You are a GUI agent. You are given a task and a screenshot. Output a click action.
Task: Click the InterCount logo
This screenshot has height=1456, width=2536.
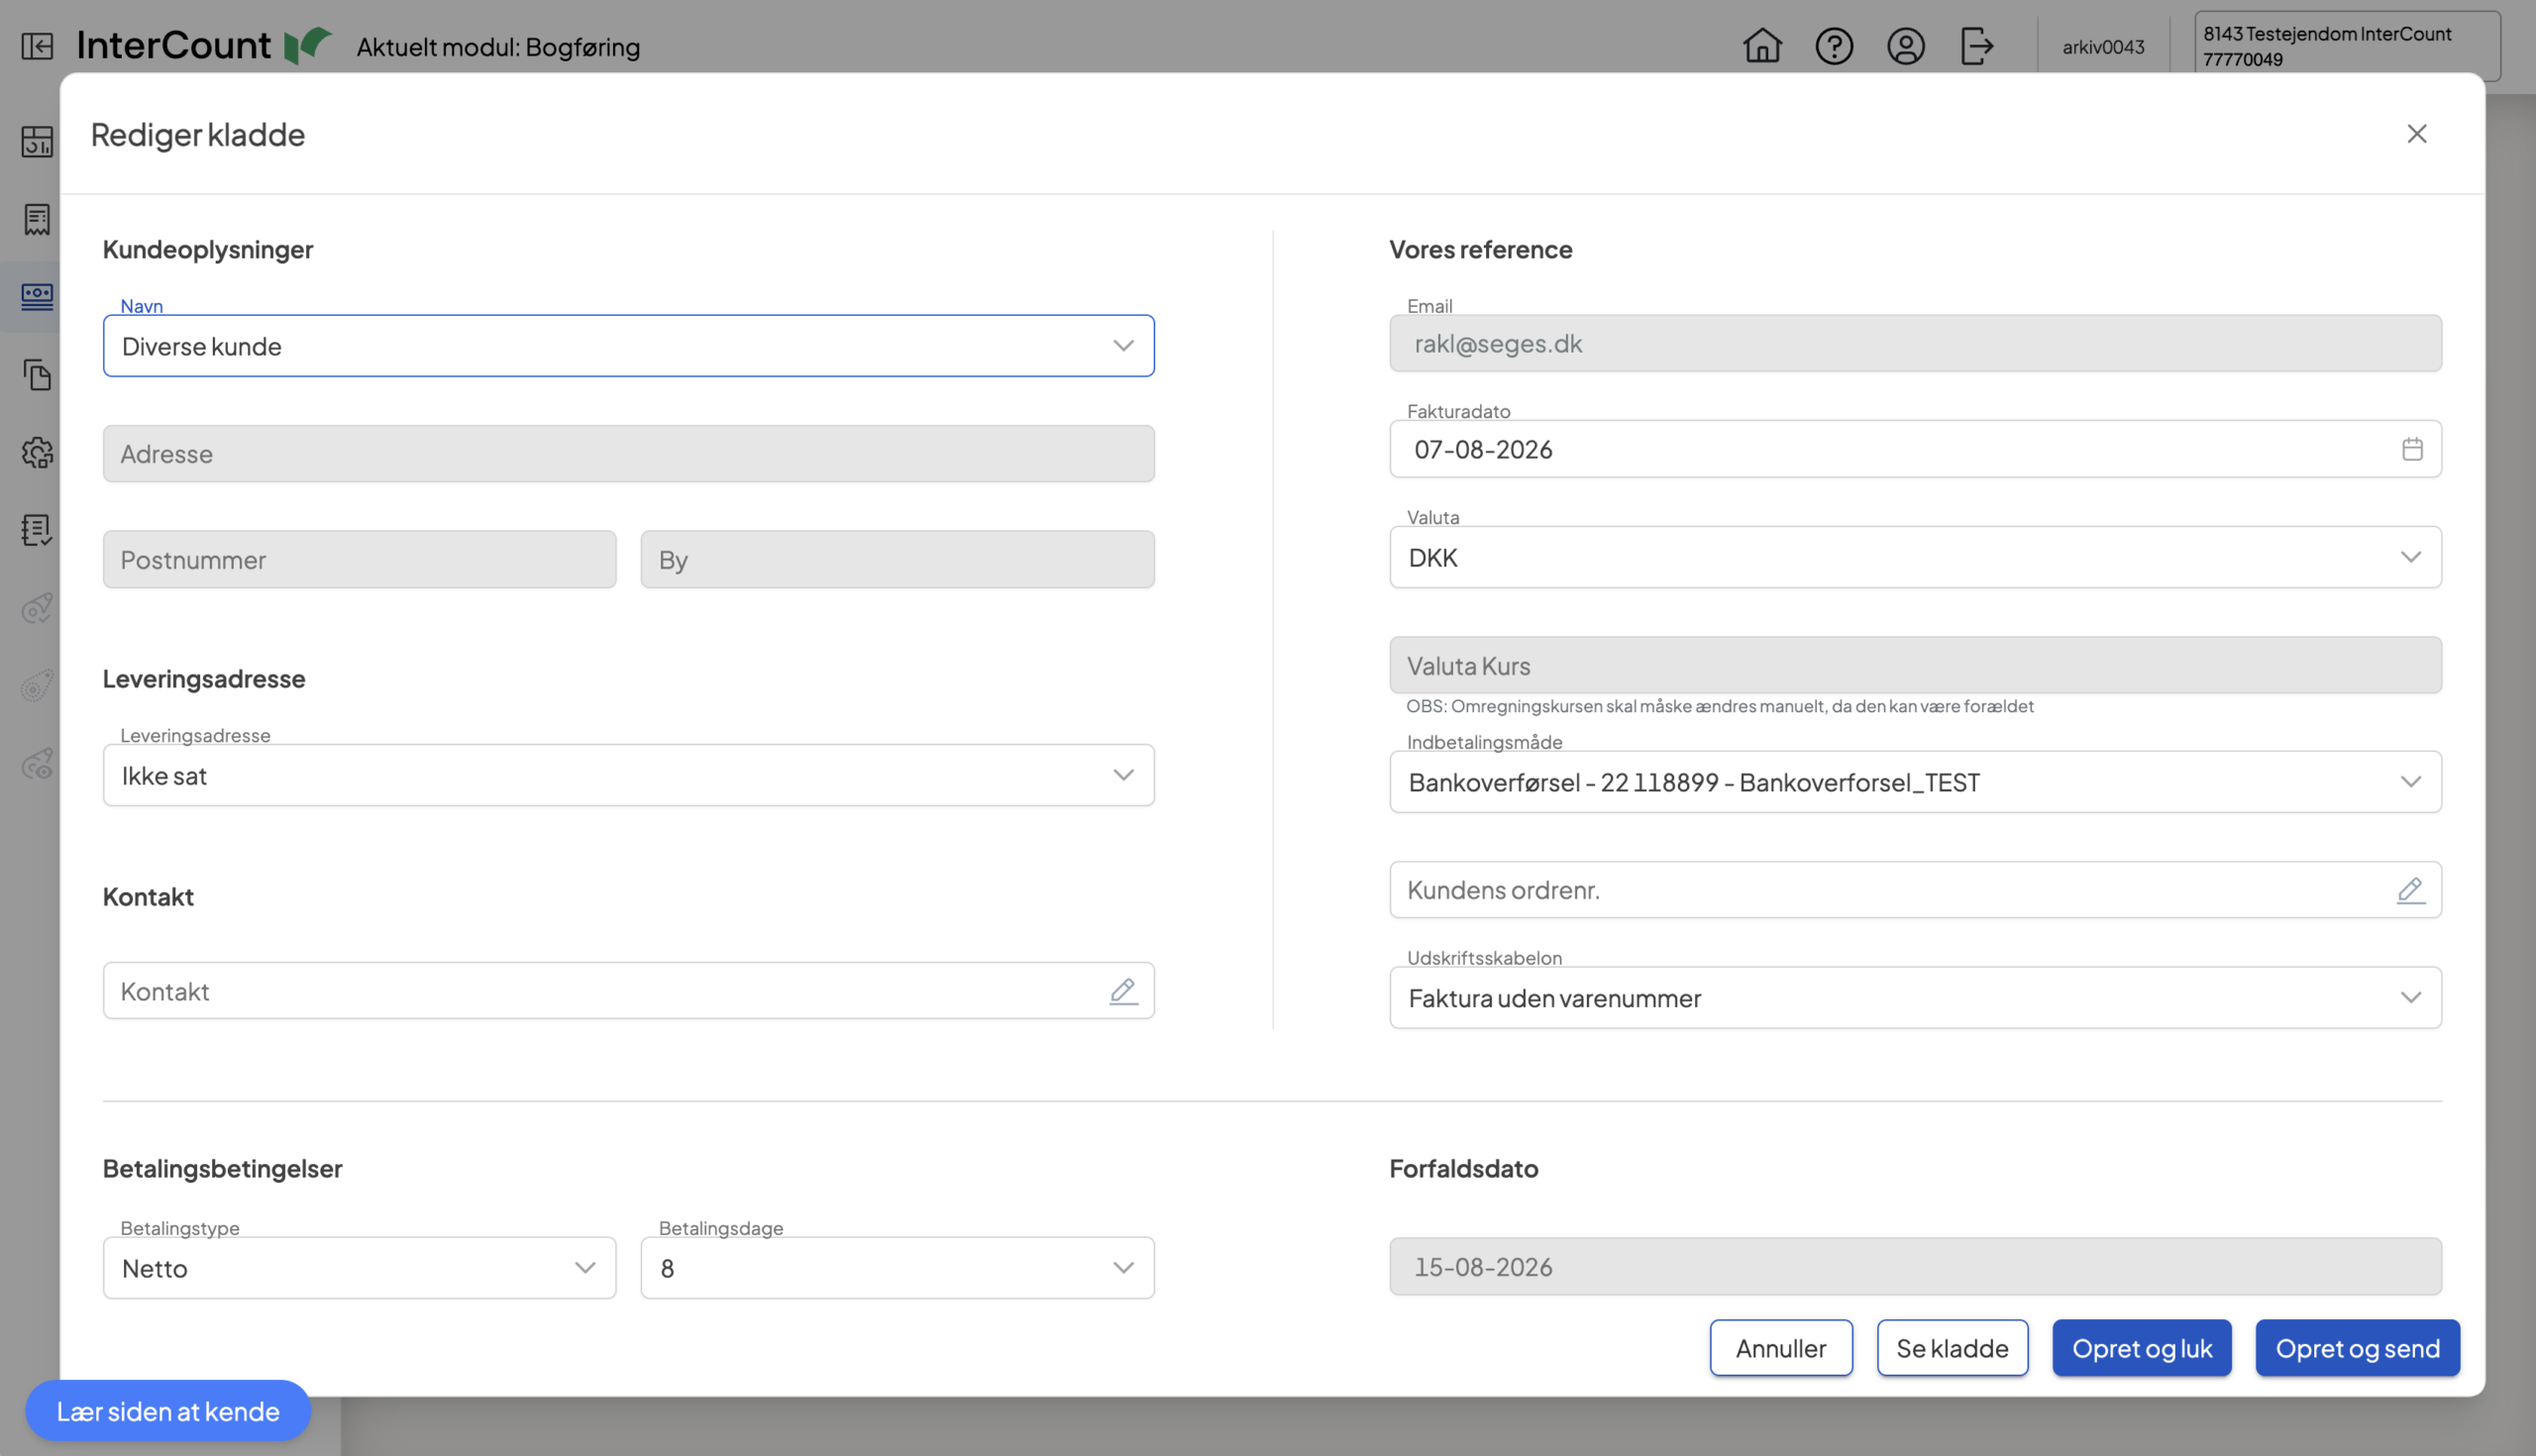coord(204,45)
